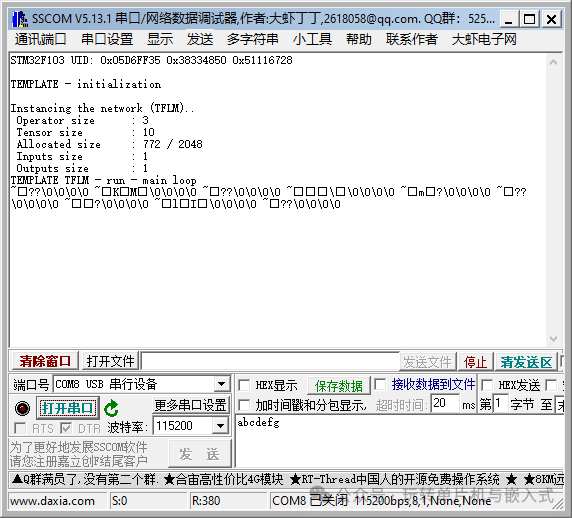Open the 通讯端口 menu
The width and height of the screenshot is (572, 518).
40,39
